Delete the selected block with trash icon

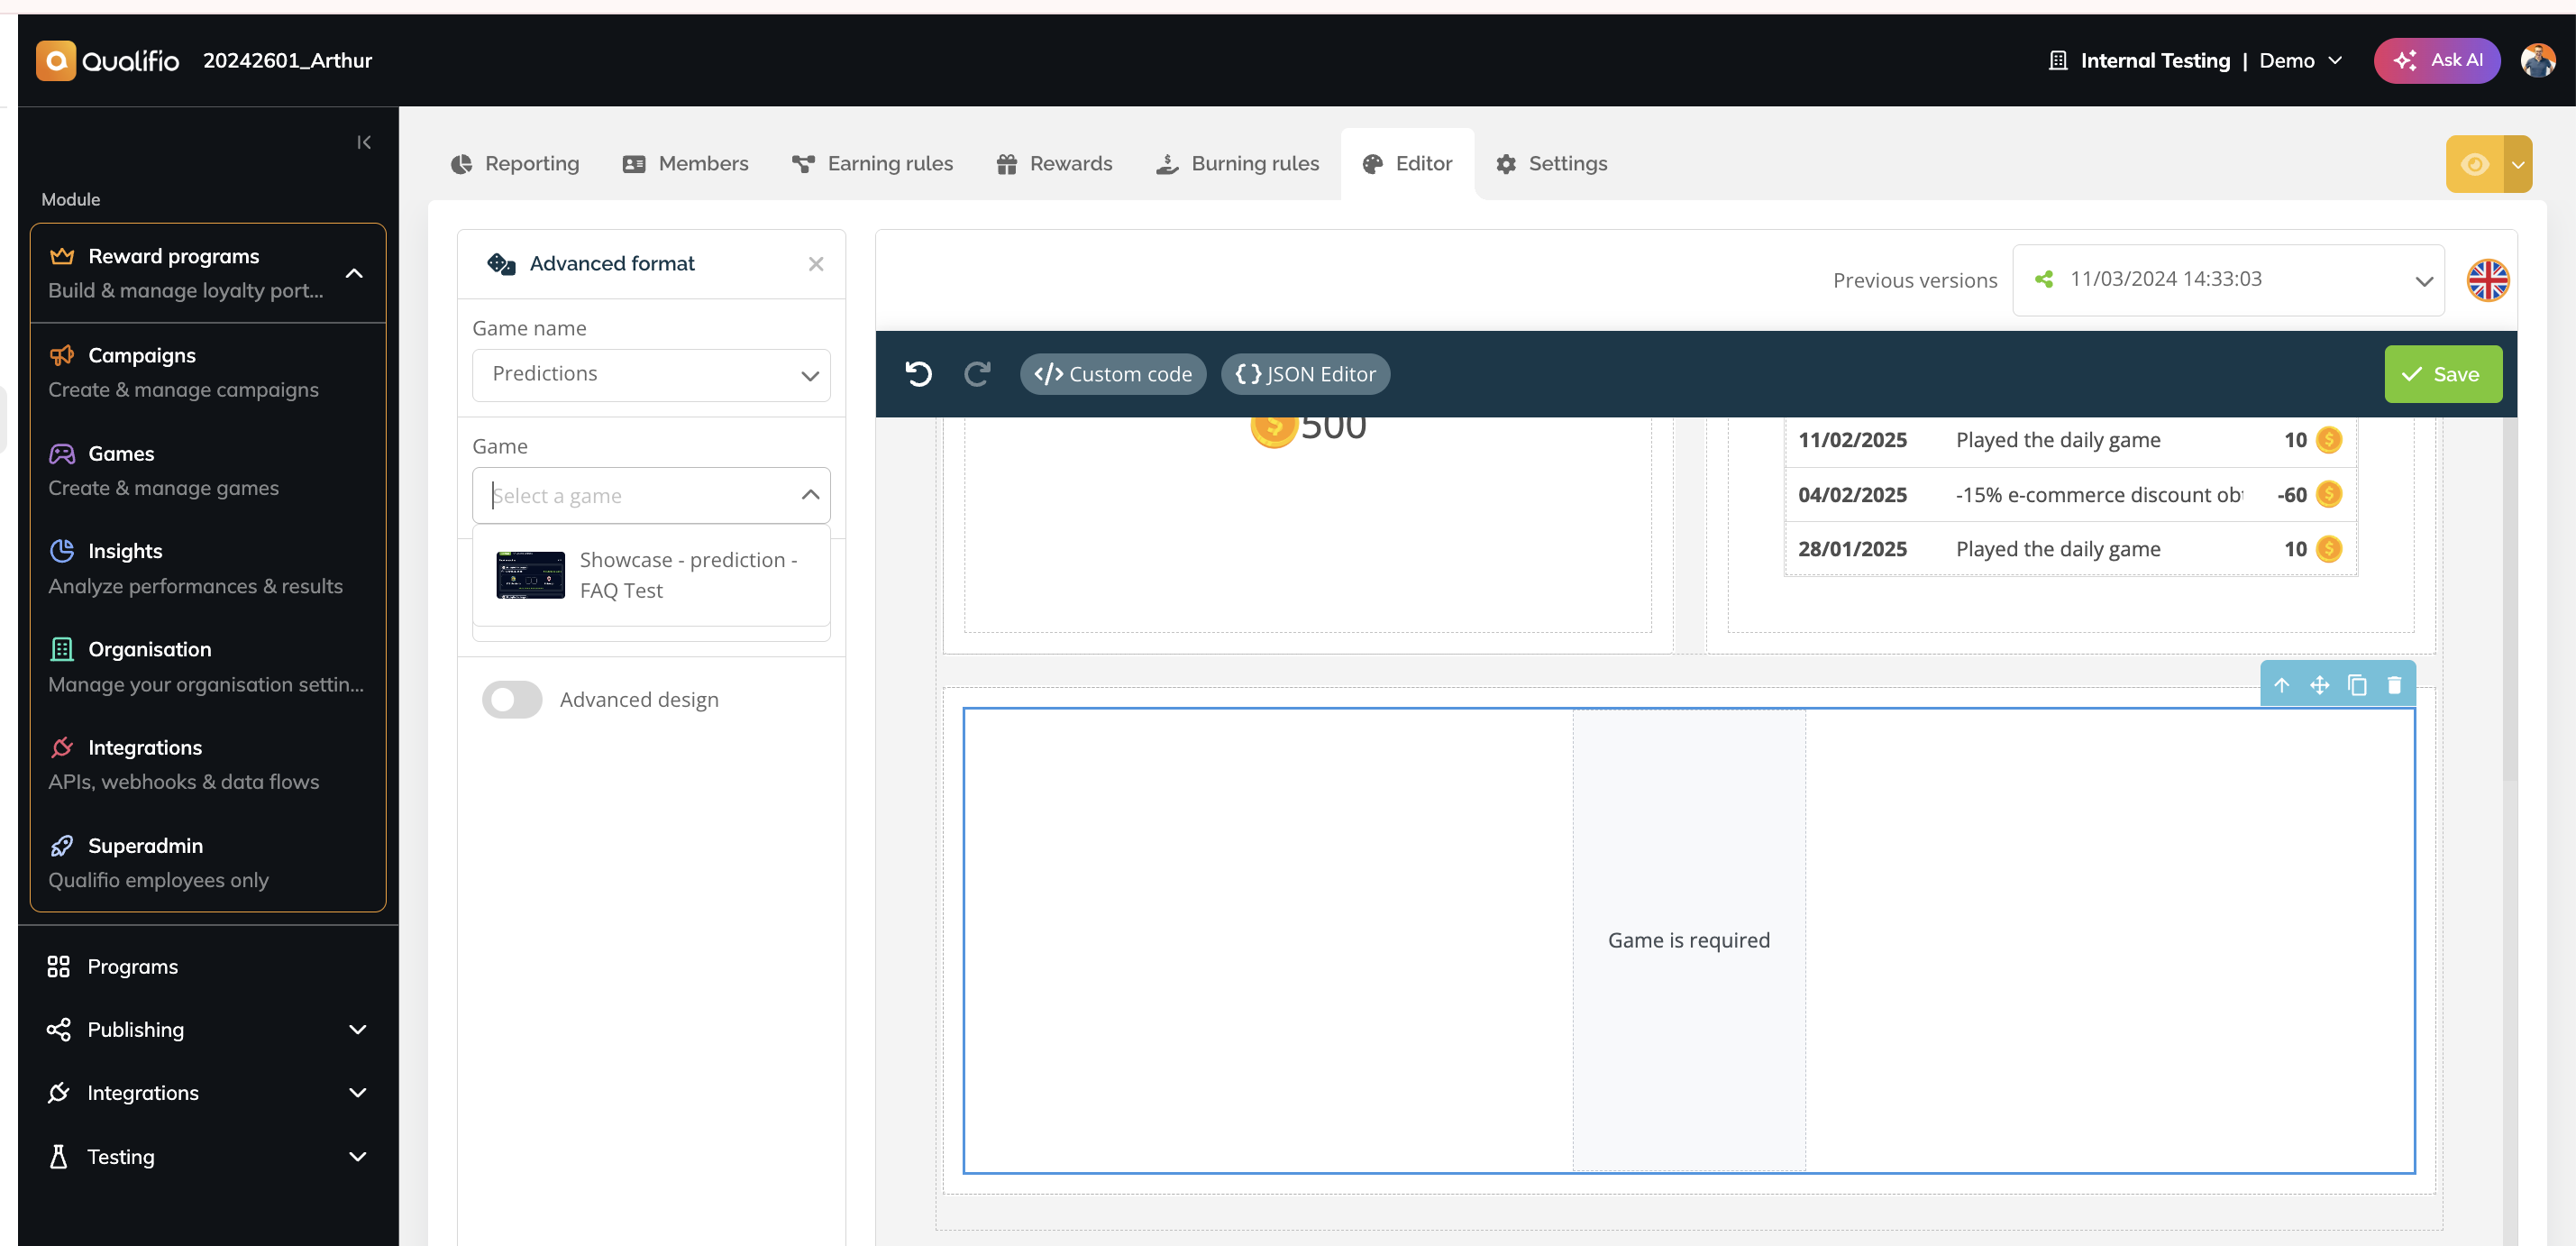coord(2394,685)
